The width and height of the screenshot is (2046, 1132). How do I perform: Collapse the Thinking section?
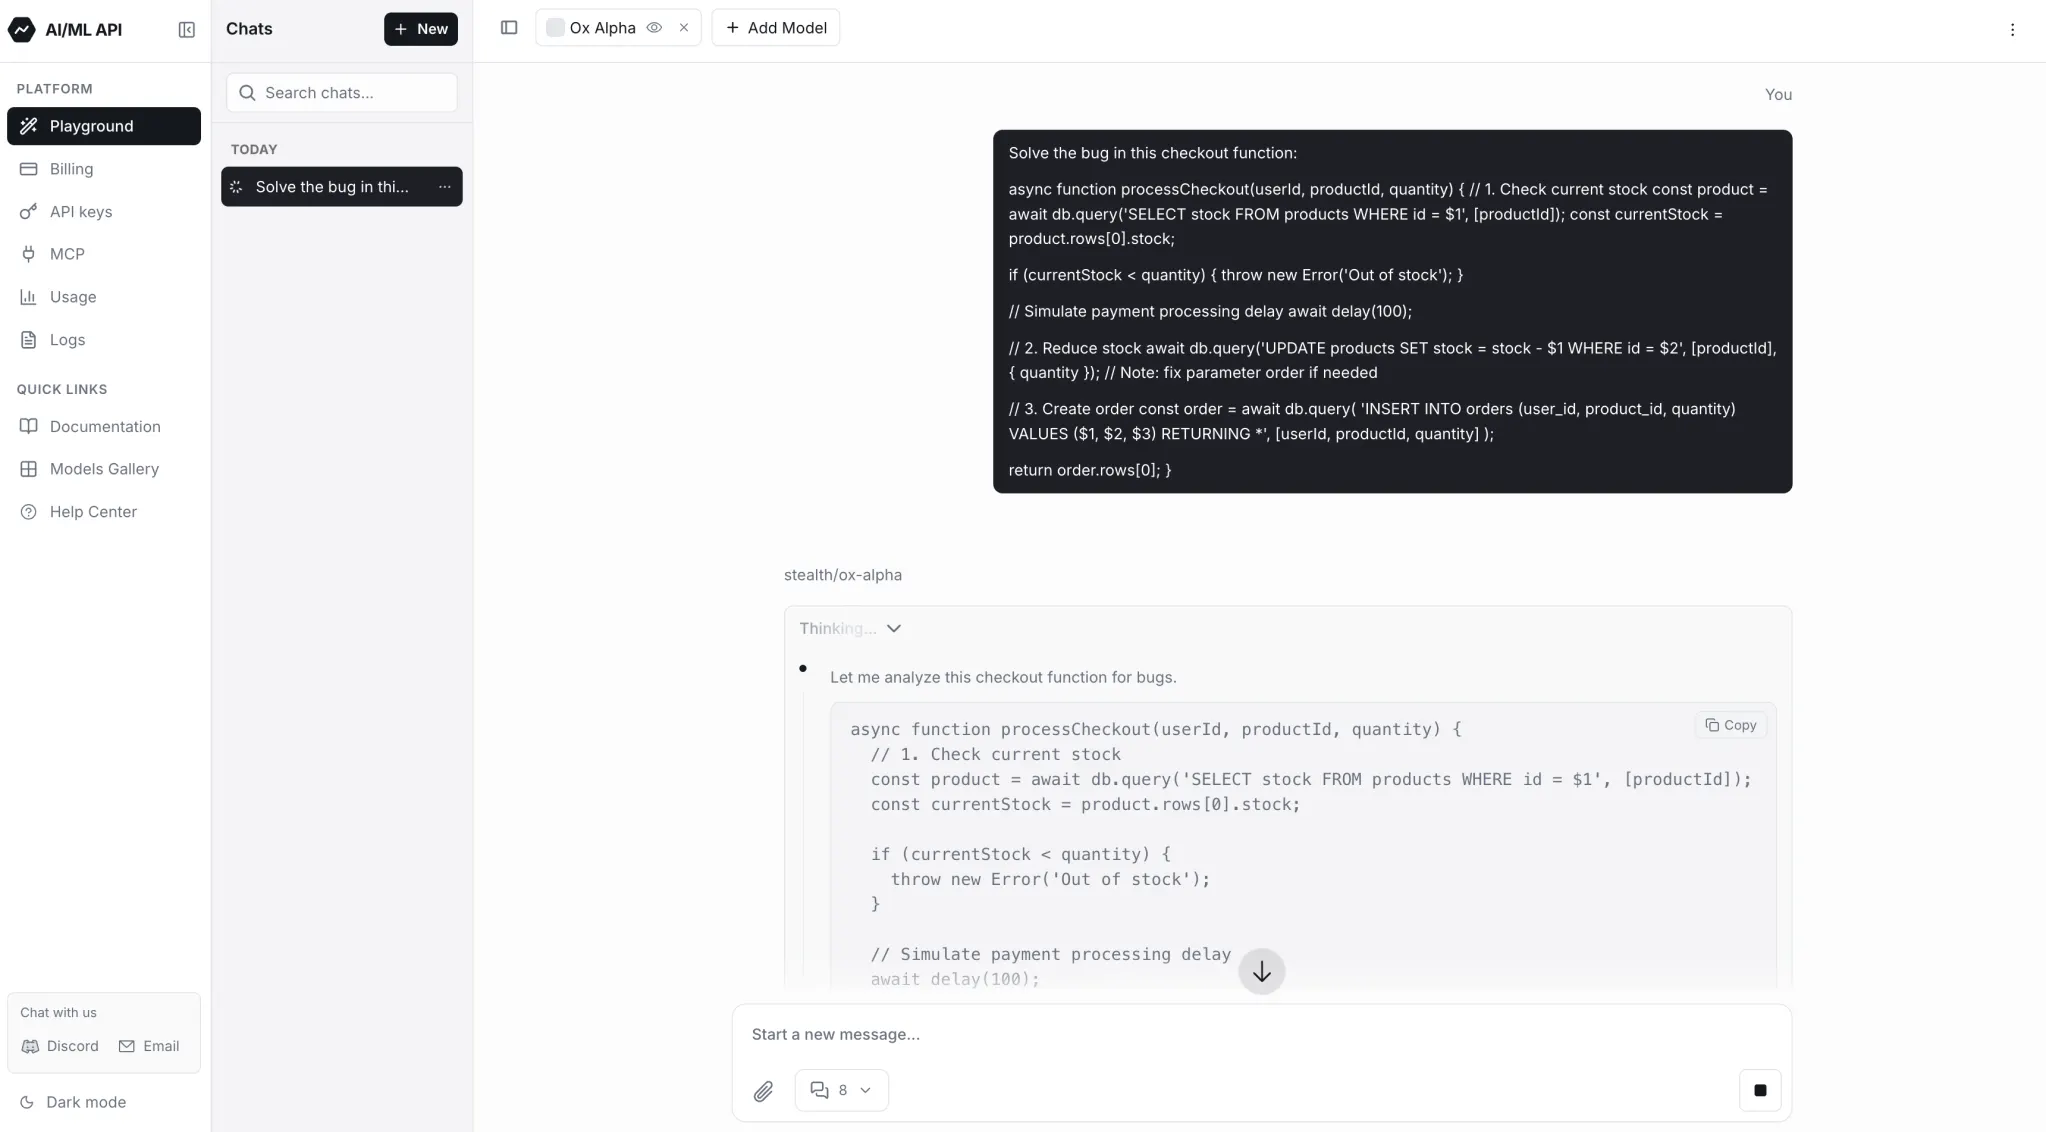tap(851, 629)
